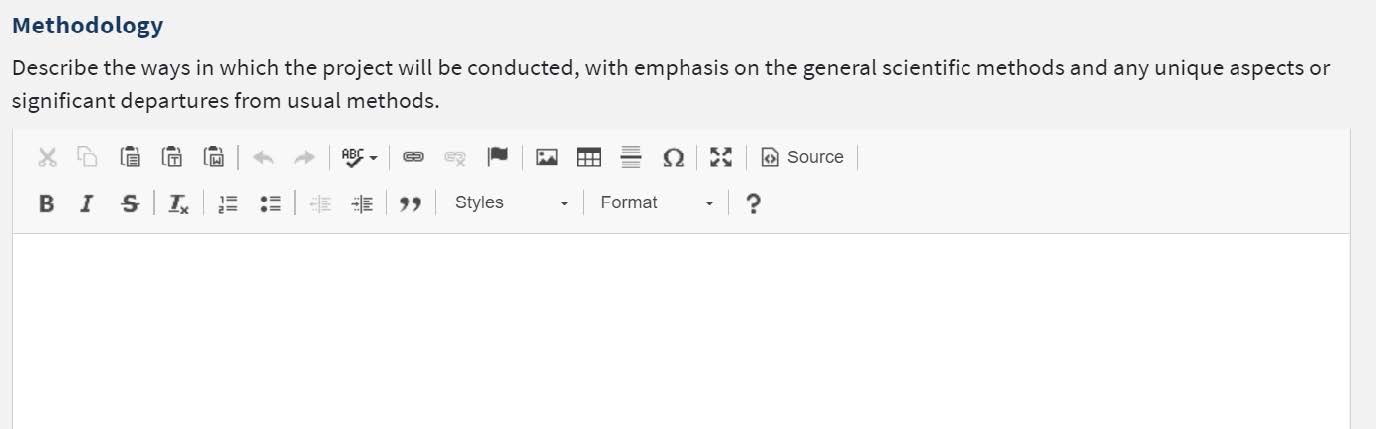1376x429 pixels.
Task: Expand the Format dropdown
Action: click(x=656, y=203)
